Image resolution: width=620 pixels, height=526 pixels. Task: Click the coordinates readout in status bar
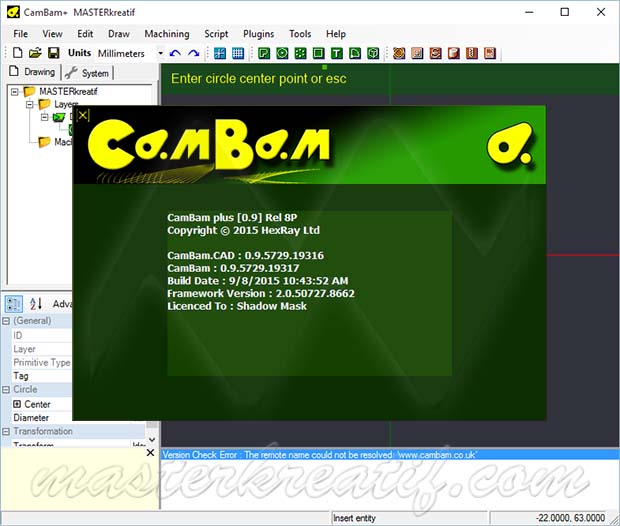(570, 518)
